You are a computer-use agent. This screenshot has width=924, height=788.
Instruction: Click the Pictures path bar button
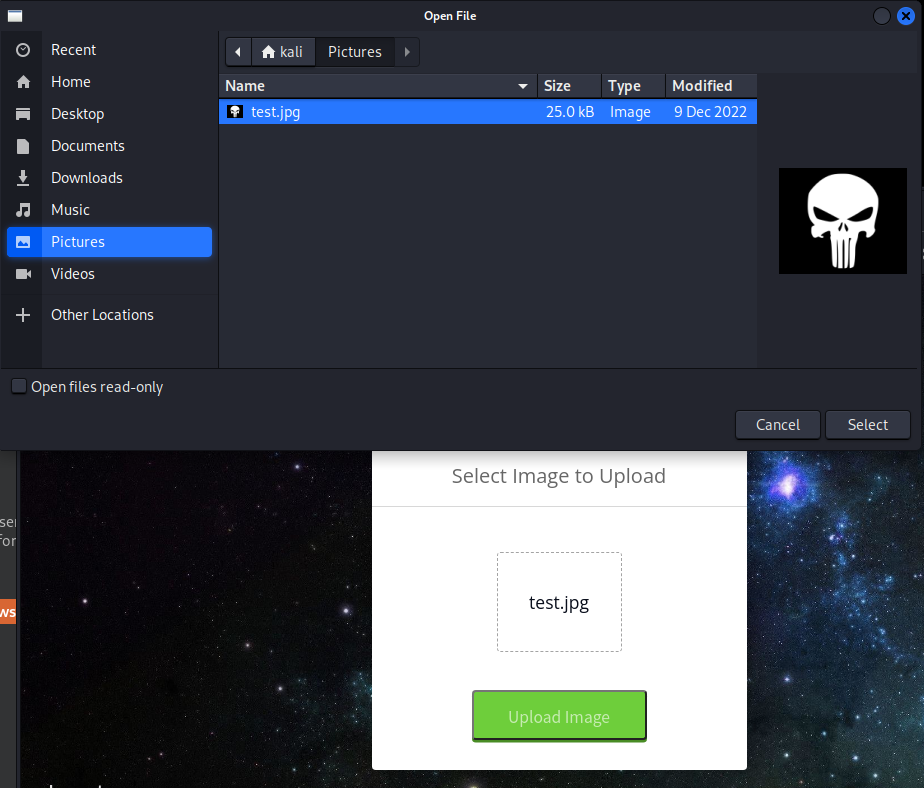pyautogui.click(x=355, y=52)
